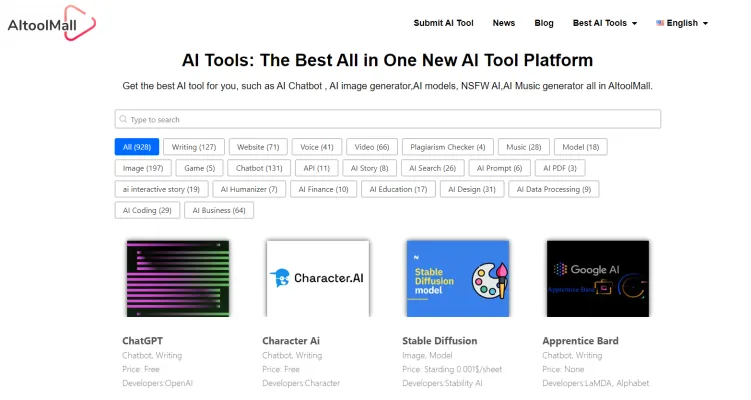Click the Apprentice Bard title link
Image resolution: width=751 pixels, height=400 pixels.
tap(580, 341)
